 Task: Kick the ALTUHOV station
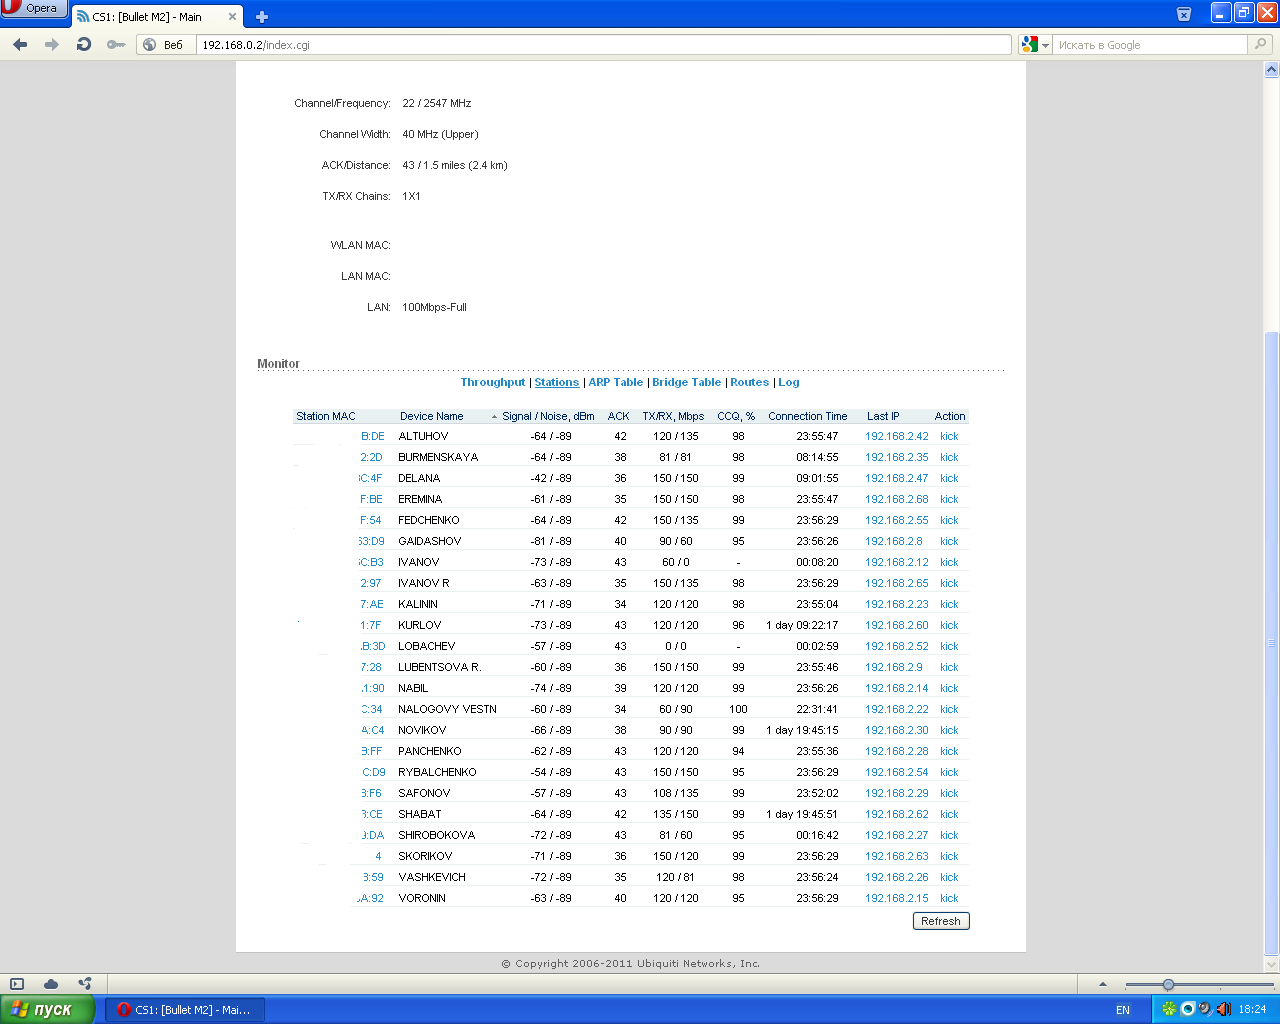(949, 436)
